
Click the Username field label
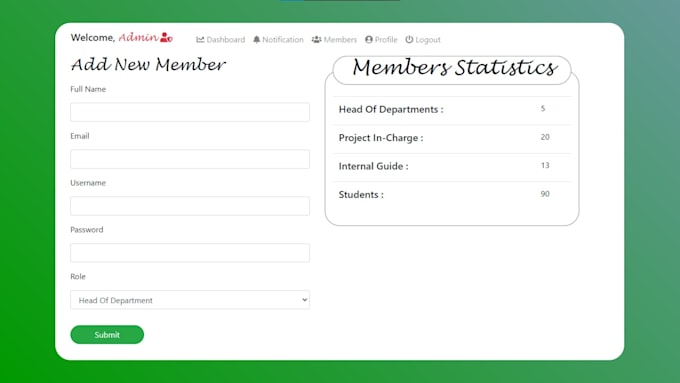point(88,183)
